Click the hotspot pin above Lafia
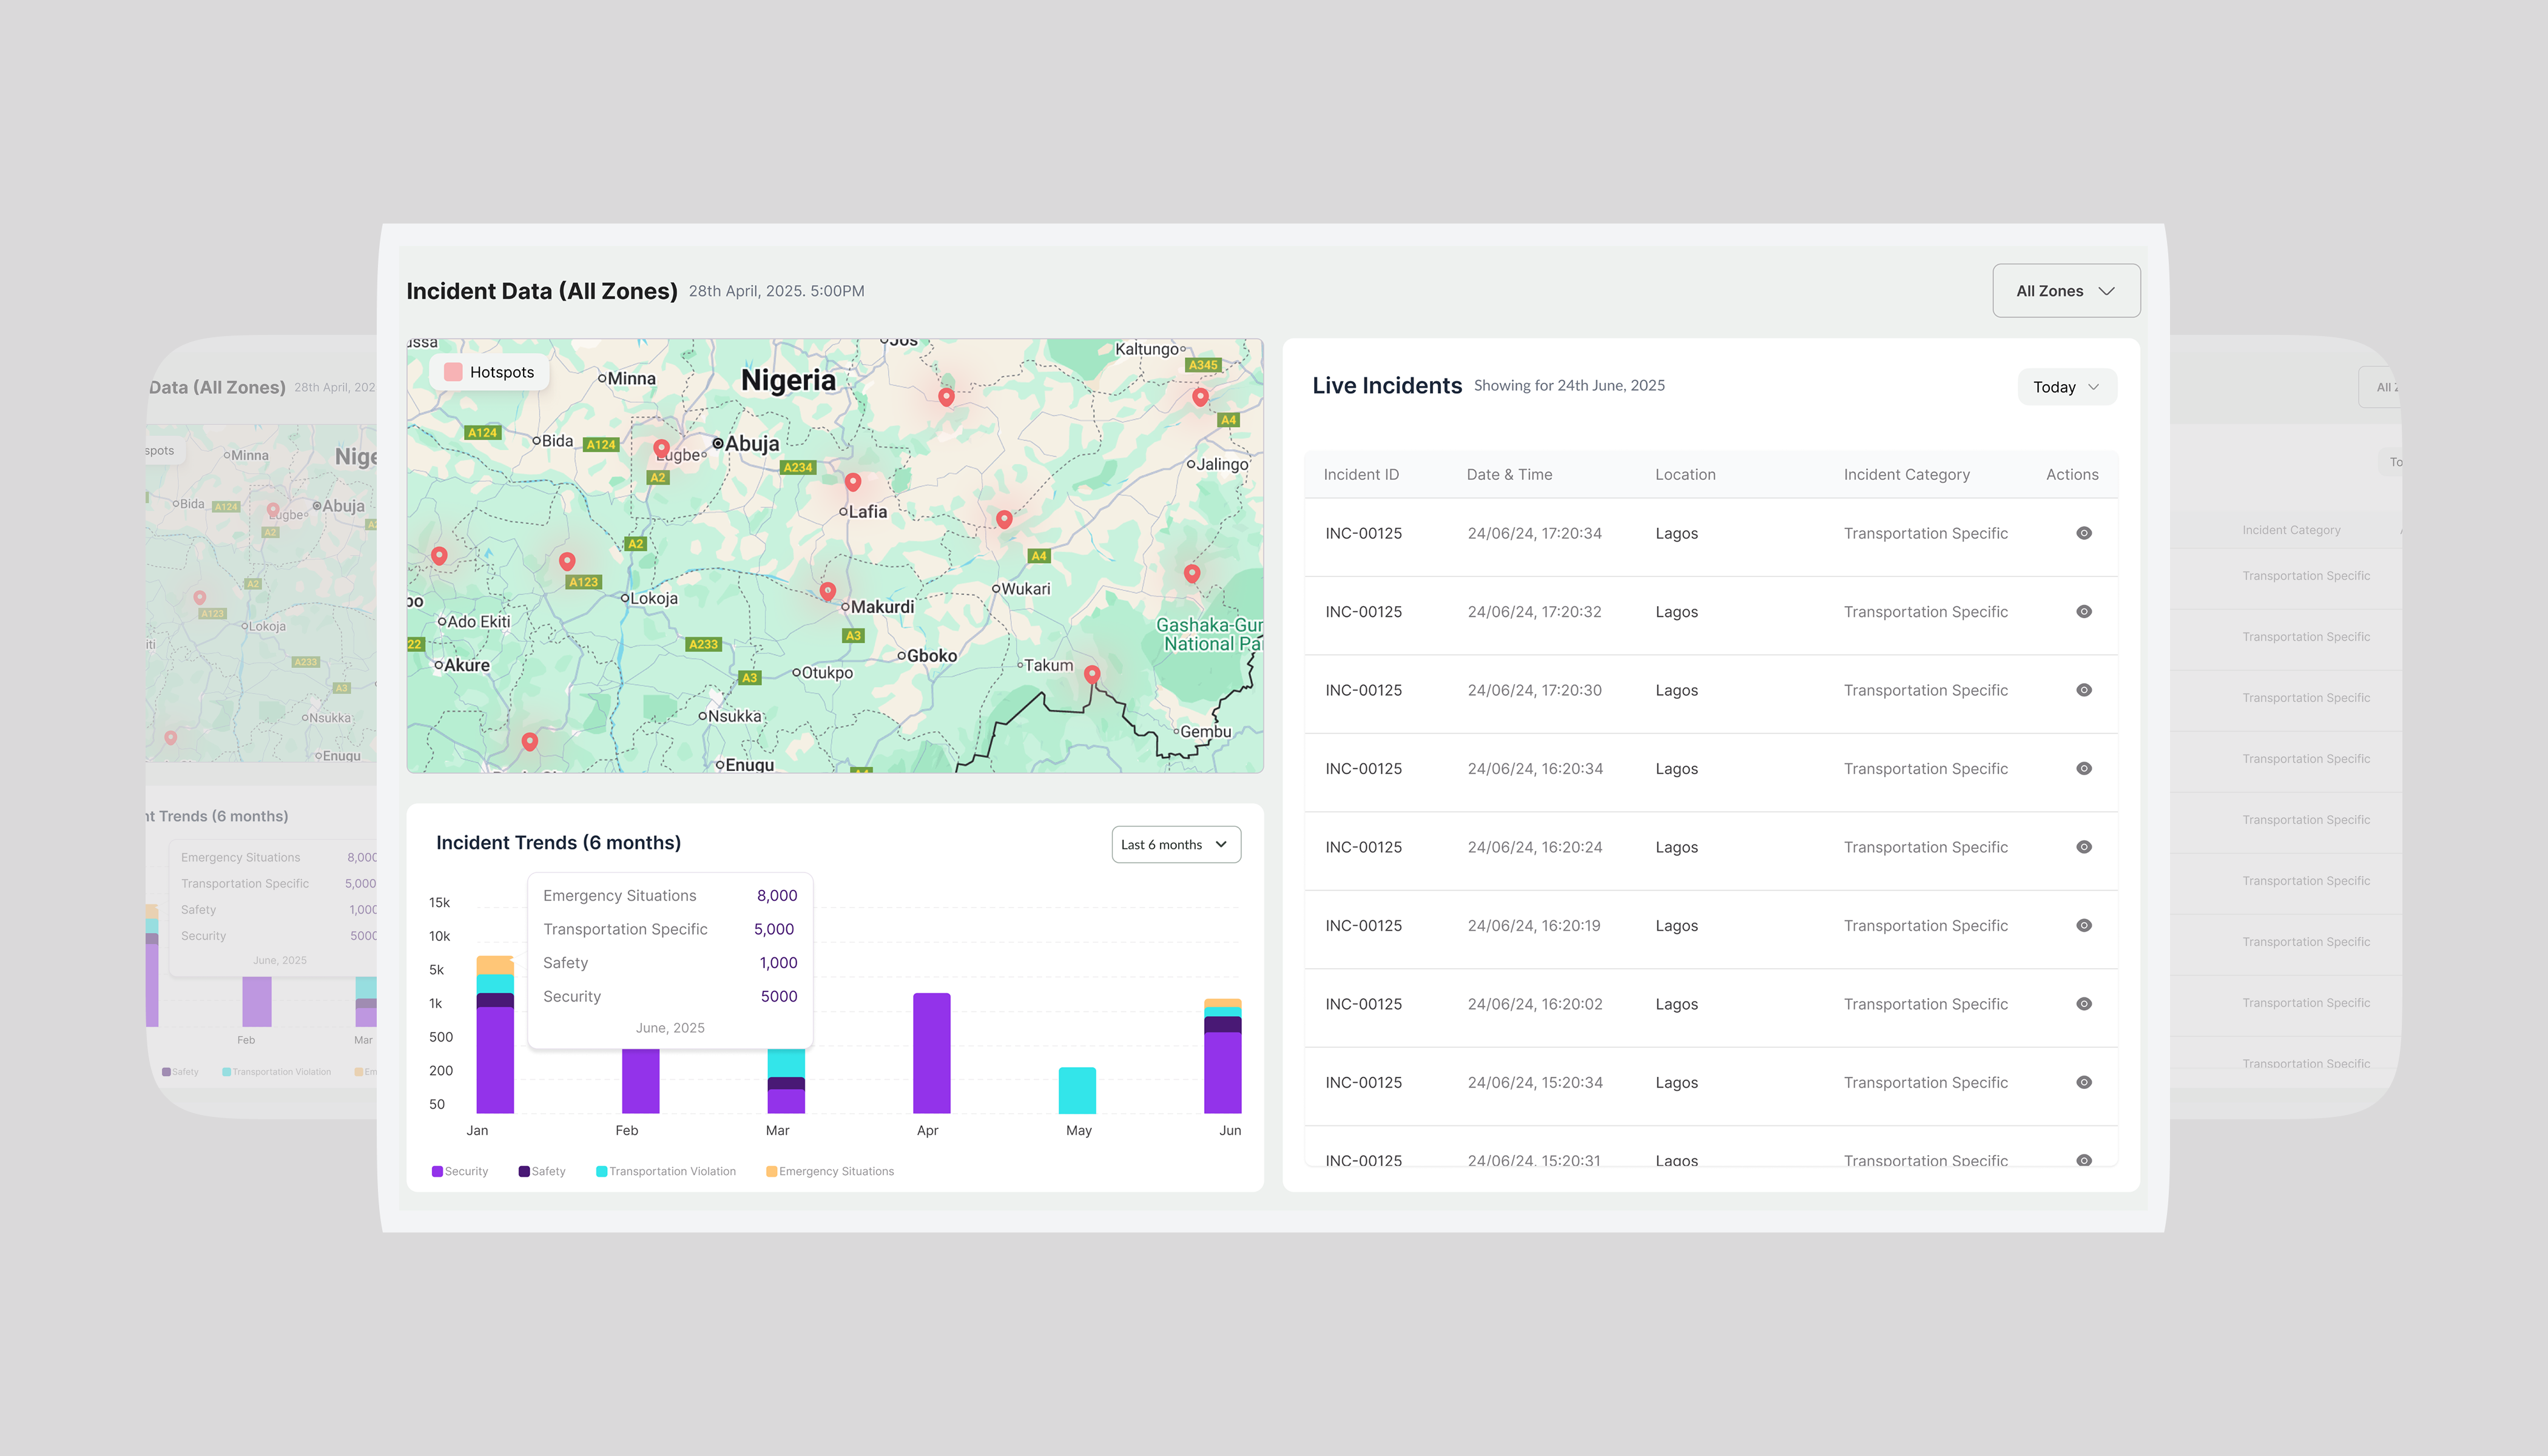The image size is (2548, 1456). coord(853,483)
